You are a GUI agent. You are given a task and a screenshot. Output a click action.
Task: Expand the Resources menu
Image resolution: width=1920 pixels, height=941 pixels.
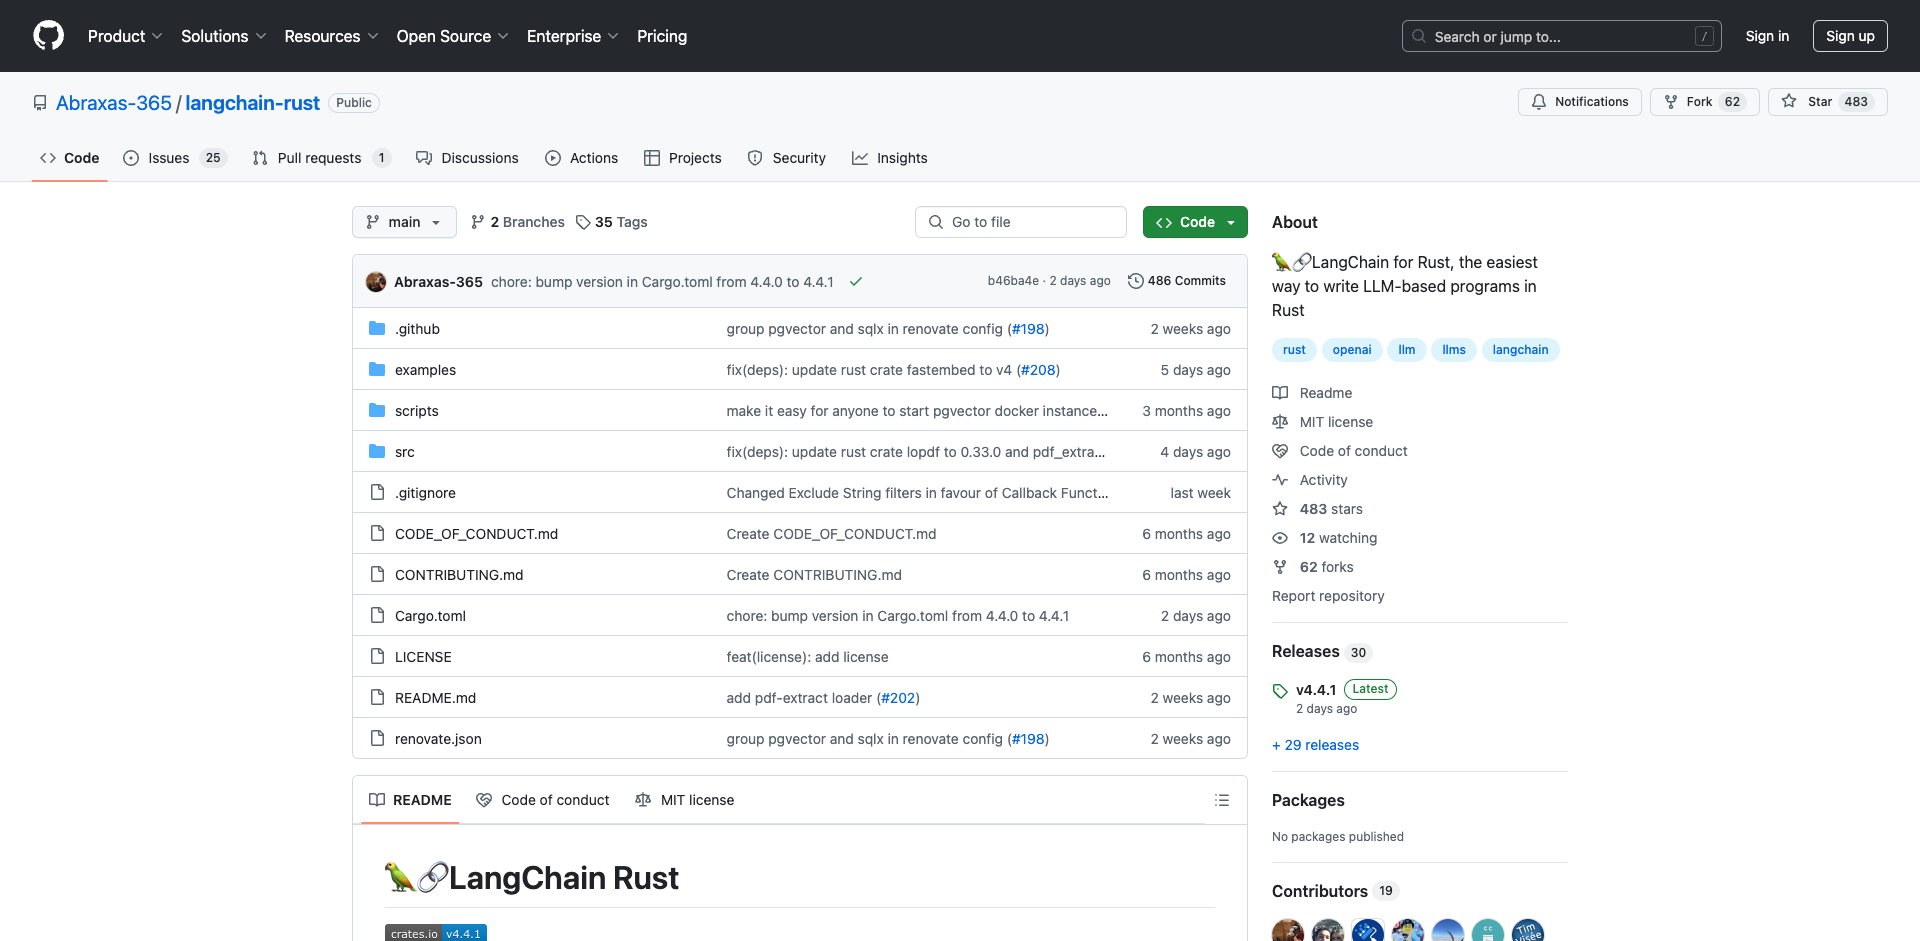click(x=331, y=36)
